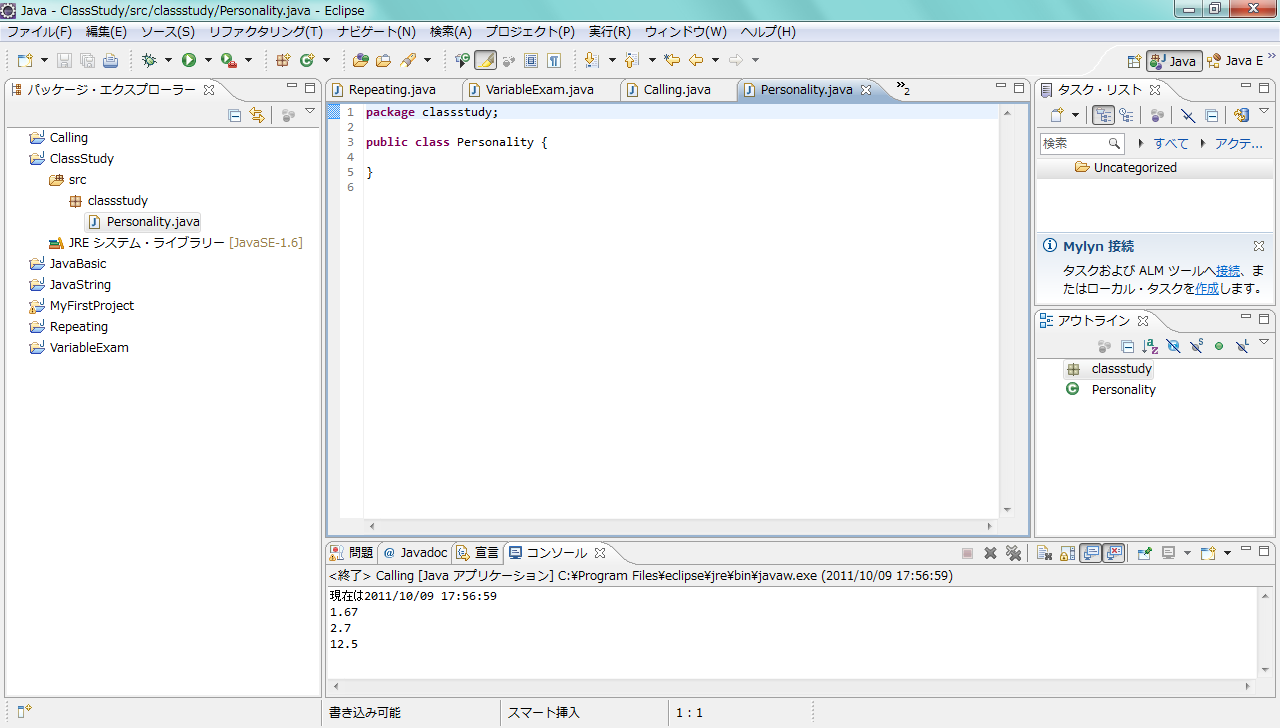Open the hidden editor tabs list

click(902, 89)
